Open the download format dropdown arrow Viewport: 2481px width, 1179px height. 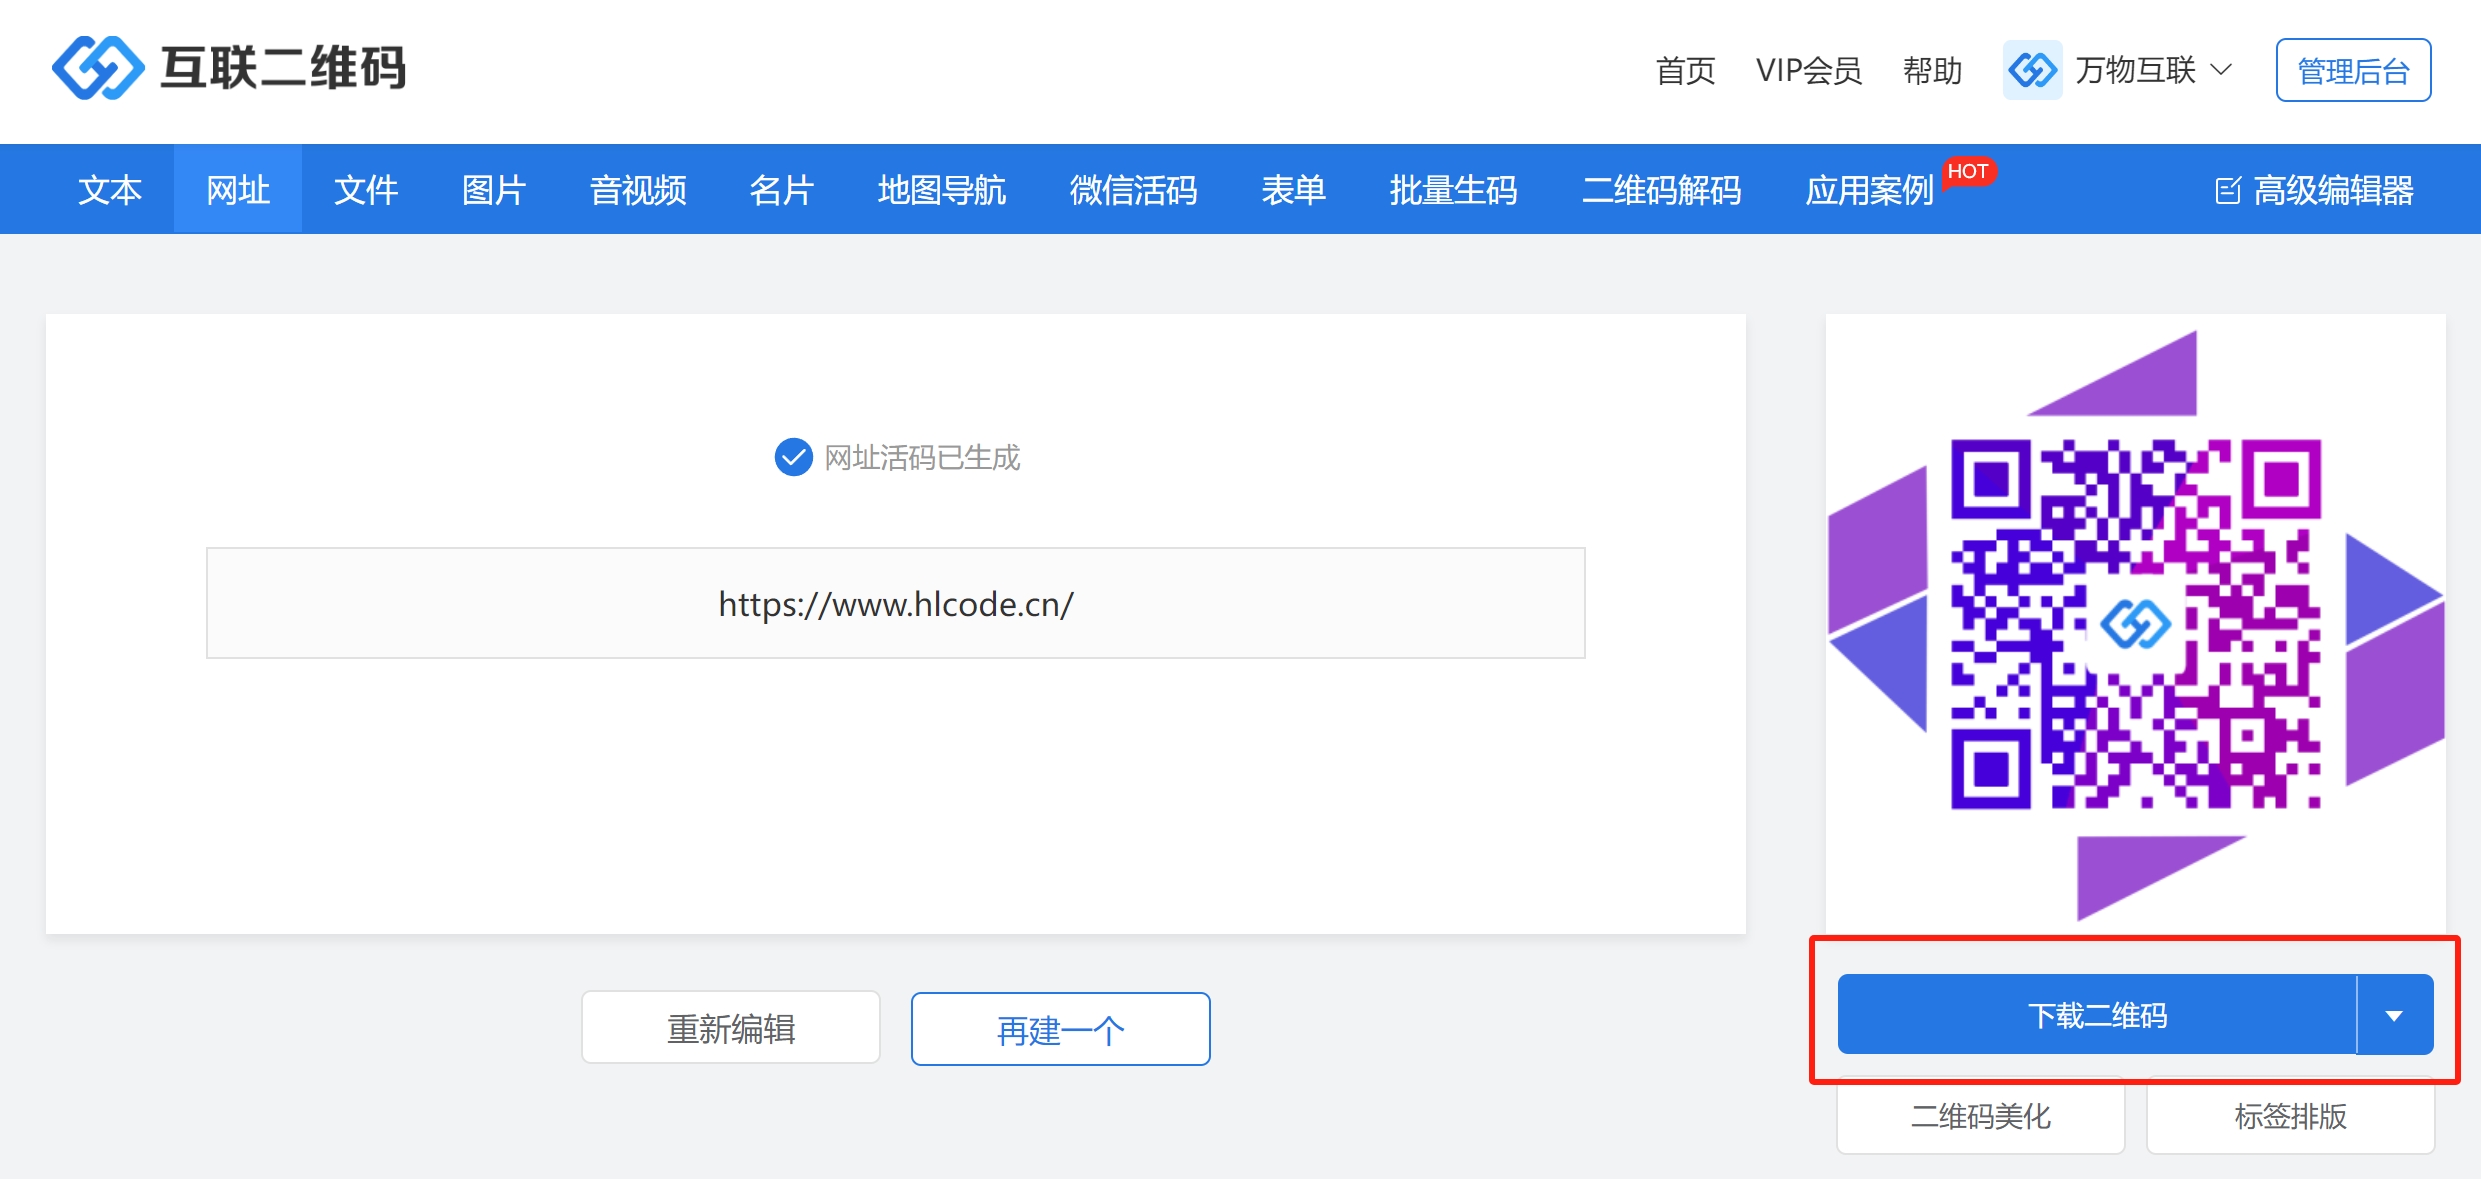(x=2395, y=1015)
